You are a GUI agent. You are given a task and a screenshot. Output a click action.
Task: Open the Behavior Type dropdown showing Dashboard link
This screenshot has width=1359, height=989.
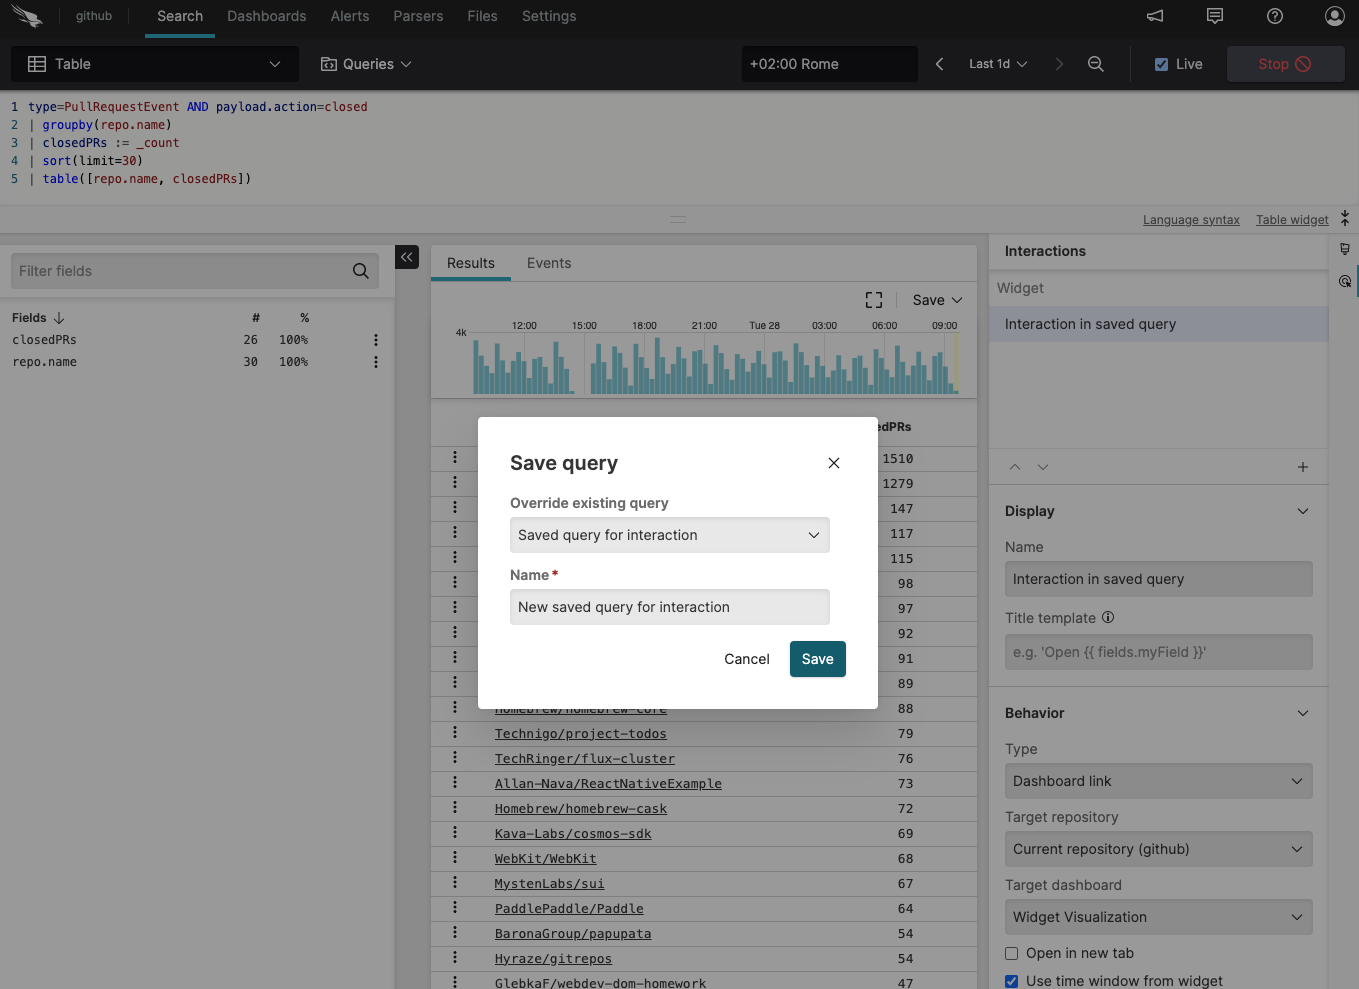[1158, 781]
